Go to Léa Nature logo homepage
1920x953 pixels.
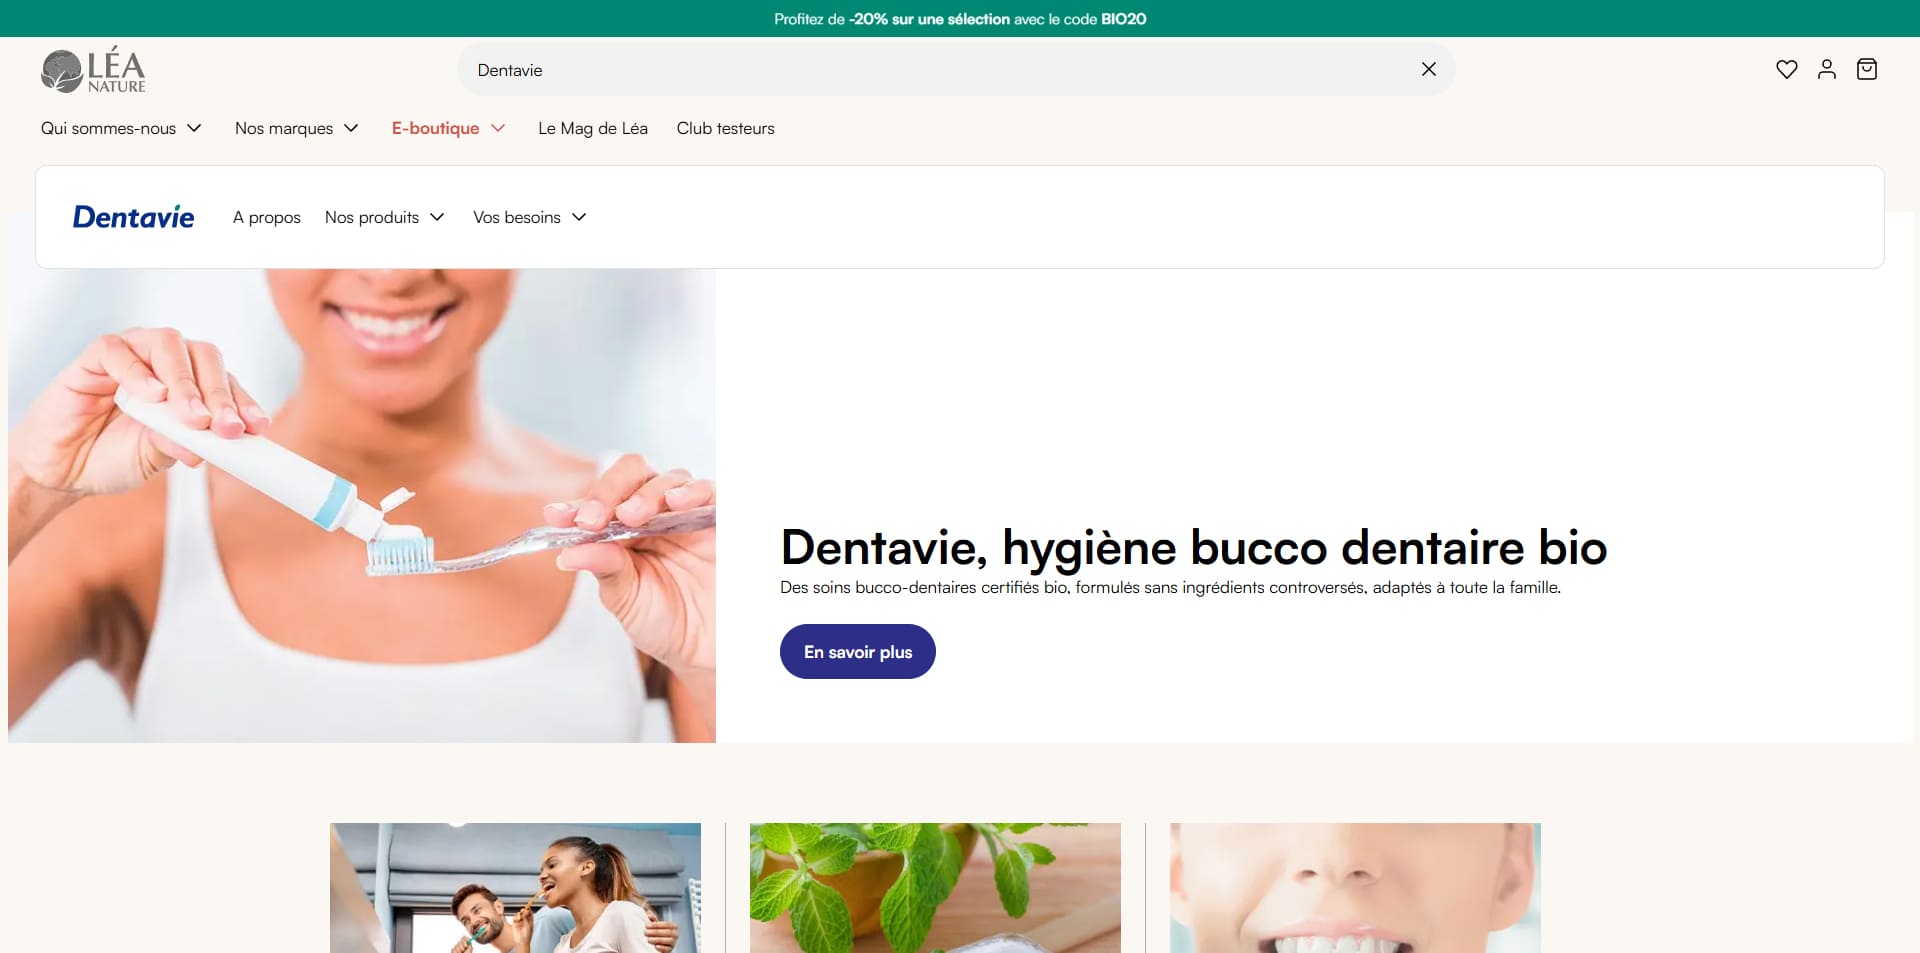pyautogui.click(x=93, y=70)
